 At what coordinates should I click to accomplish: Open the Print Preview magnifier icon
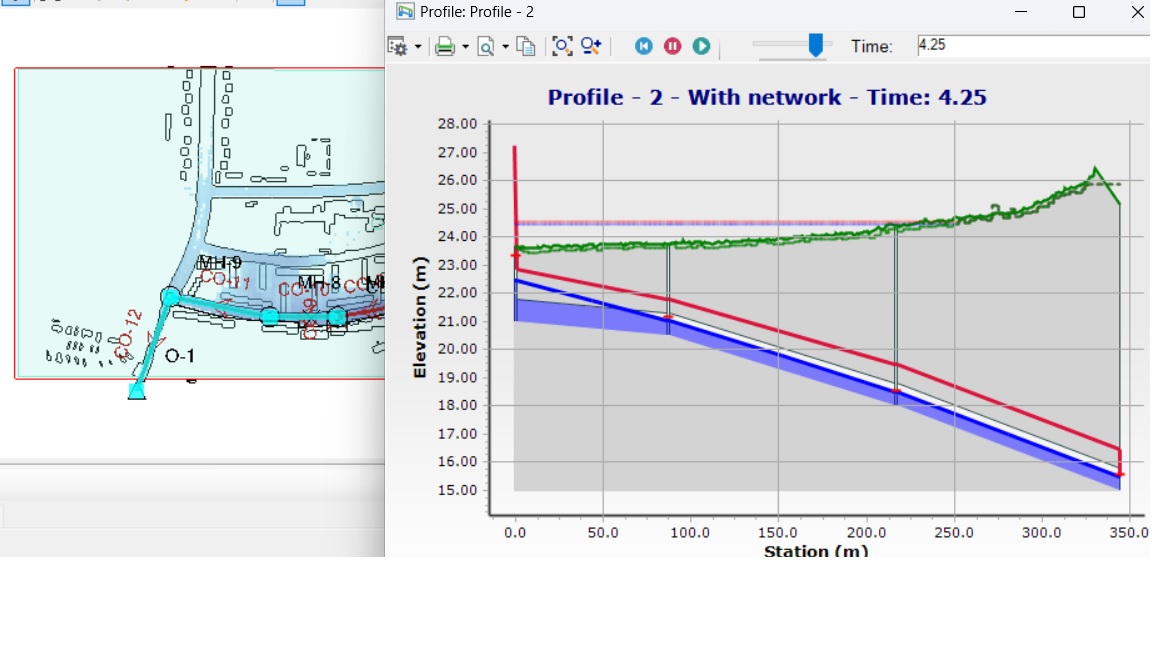[486, 46]
